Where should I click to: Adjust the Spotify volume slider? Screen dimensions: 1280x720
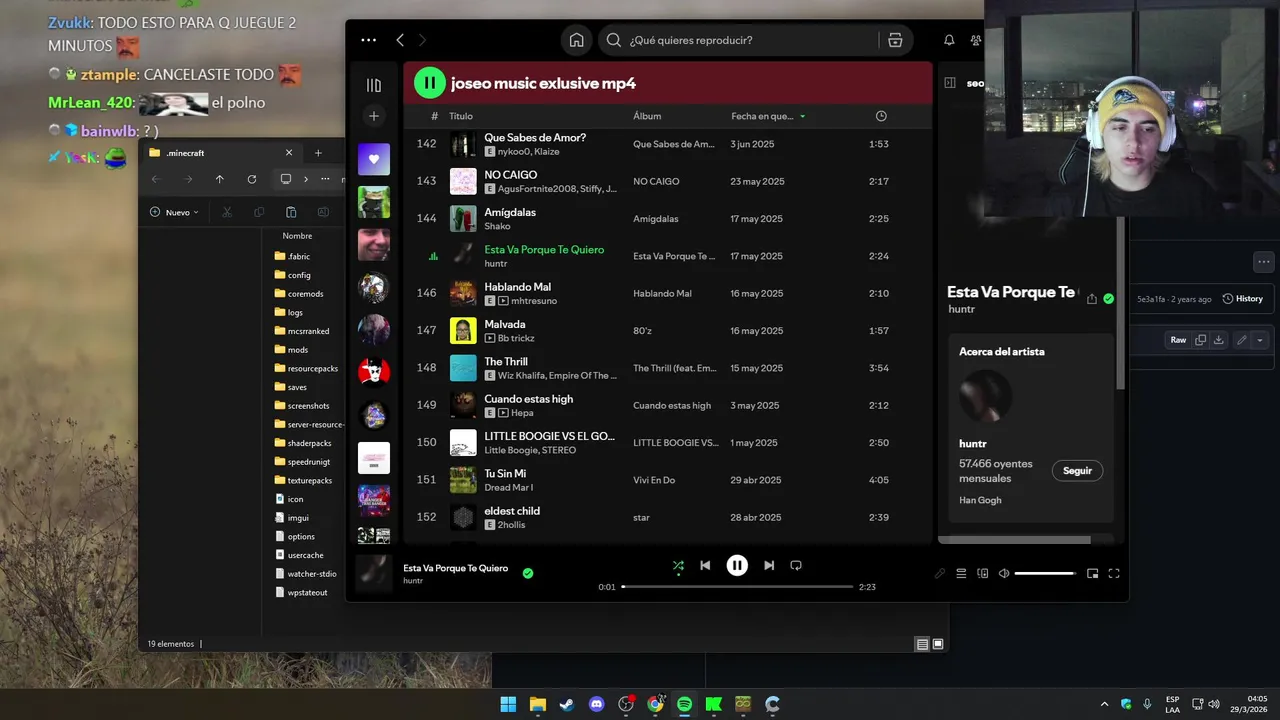(1045, 573)
